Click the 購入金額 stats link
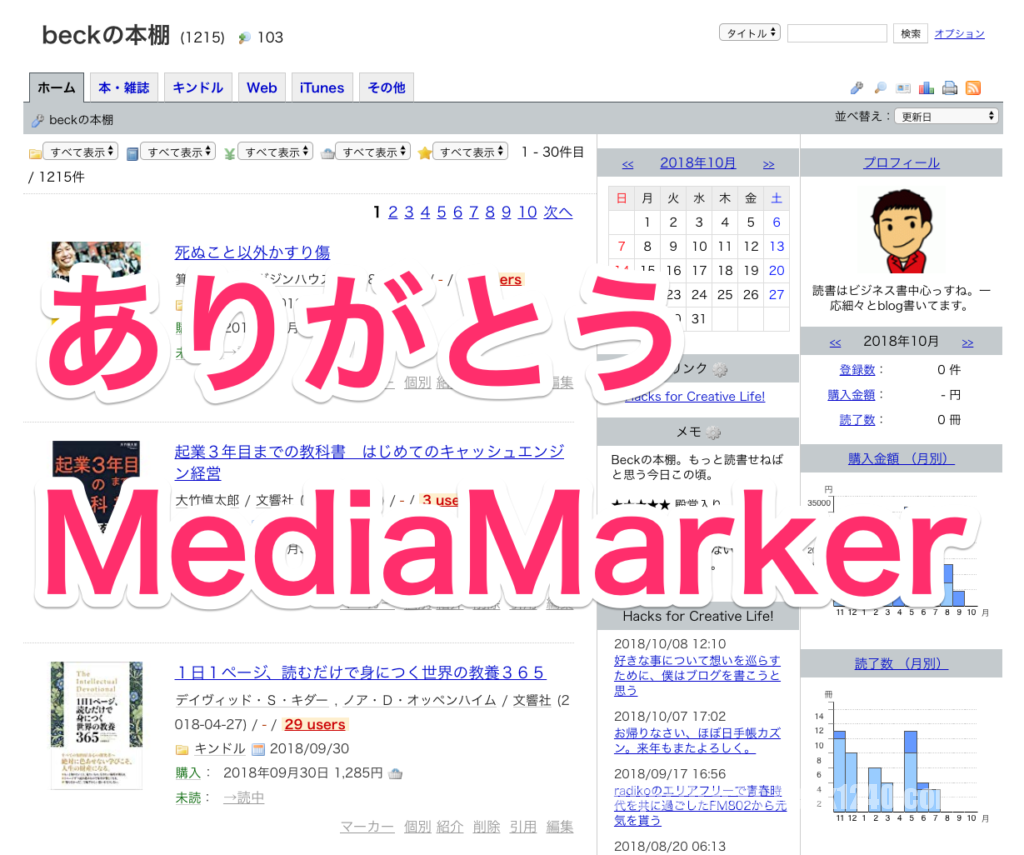Screen dimensions: 1024x855 click(851, 395)
